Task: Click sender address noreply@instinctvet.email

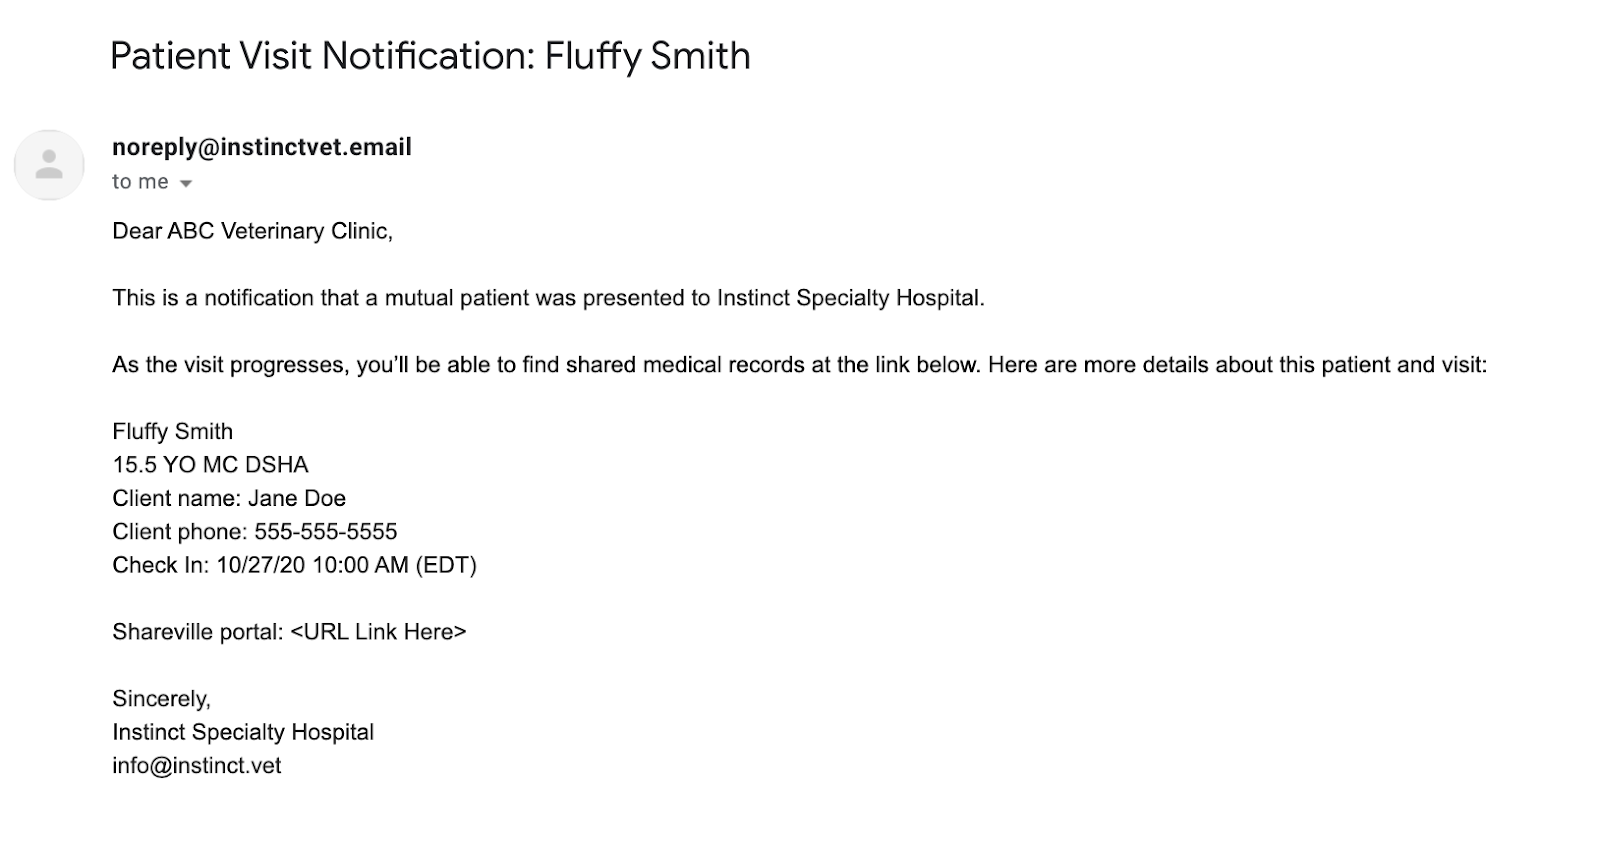Action: tap(262, 147)
